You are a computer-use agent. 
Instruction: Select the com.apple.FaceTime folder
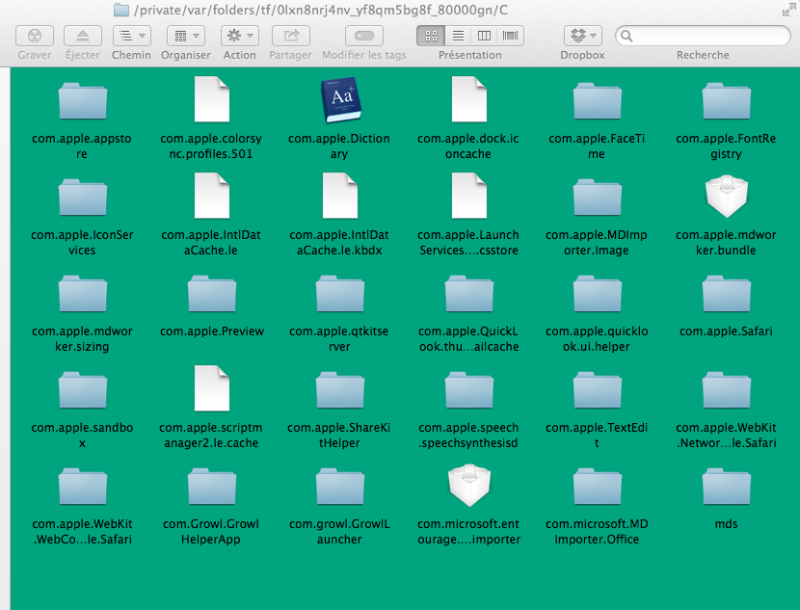597,101
